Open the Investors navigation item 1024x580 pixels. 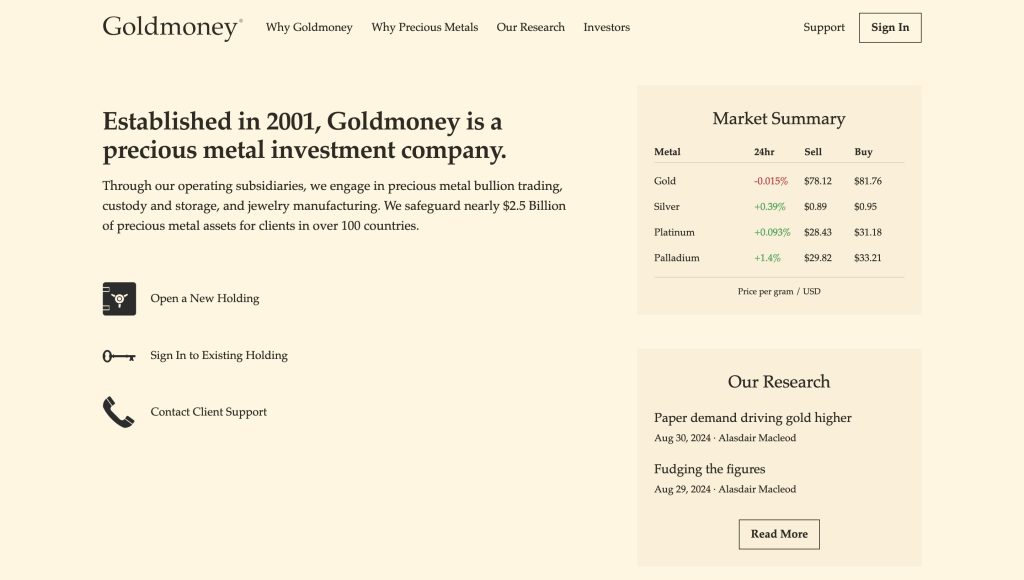pyautogui.click(x=606, y=28)
